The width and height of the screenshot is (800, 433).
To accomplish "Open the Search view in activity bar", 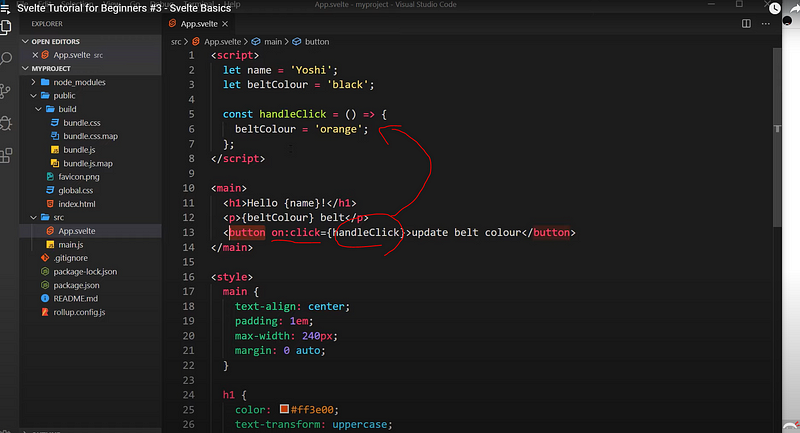I will pyautogui.click(x=6, y=59).
